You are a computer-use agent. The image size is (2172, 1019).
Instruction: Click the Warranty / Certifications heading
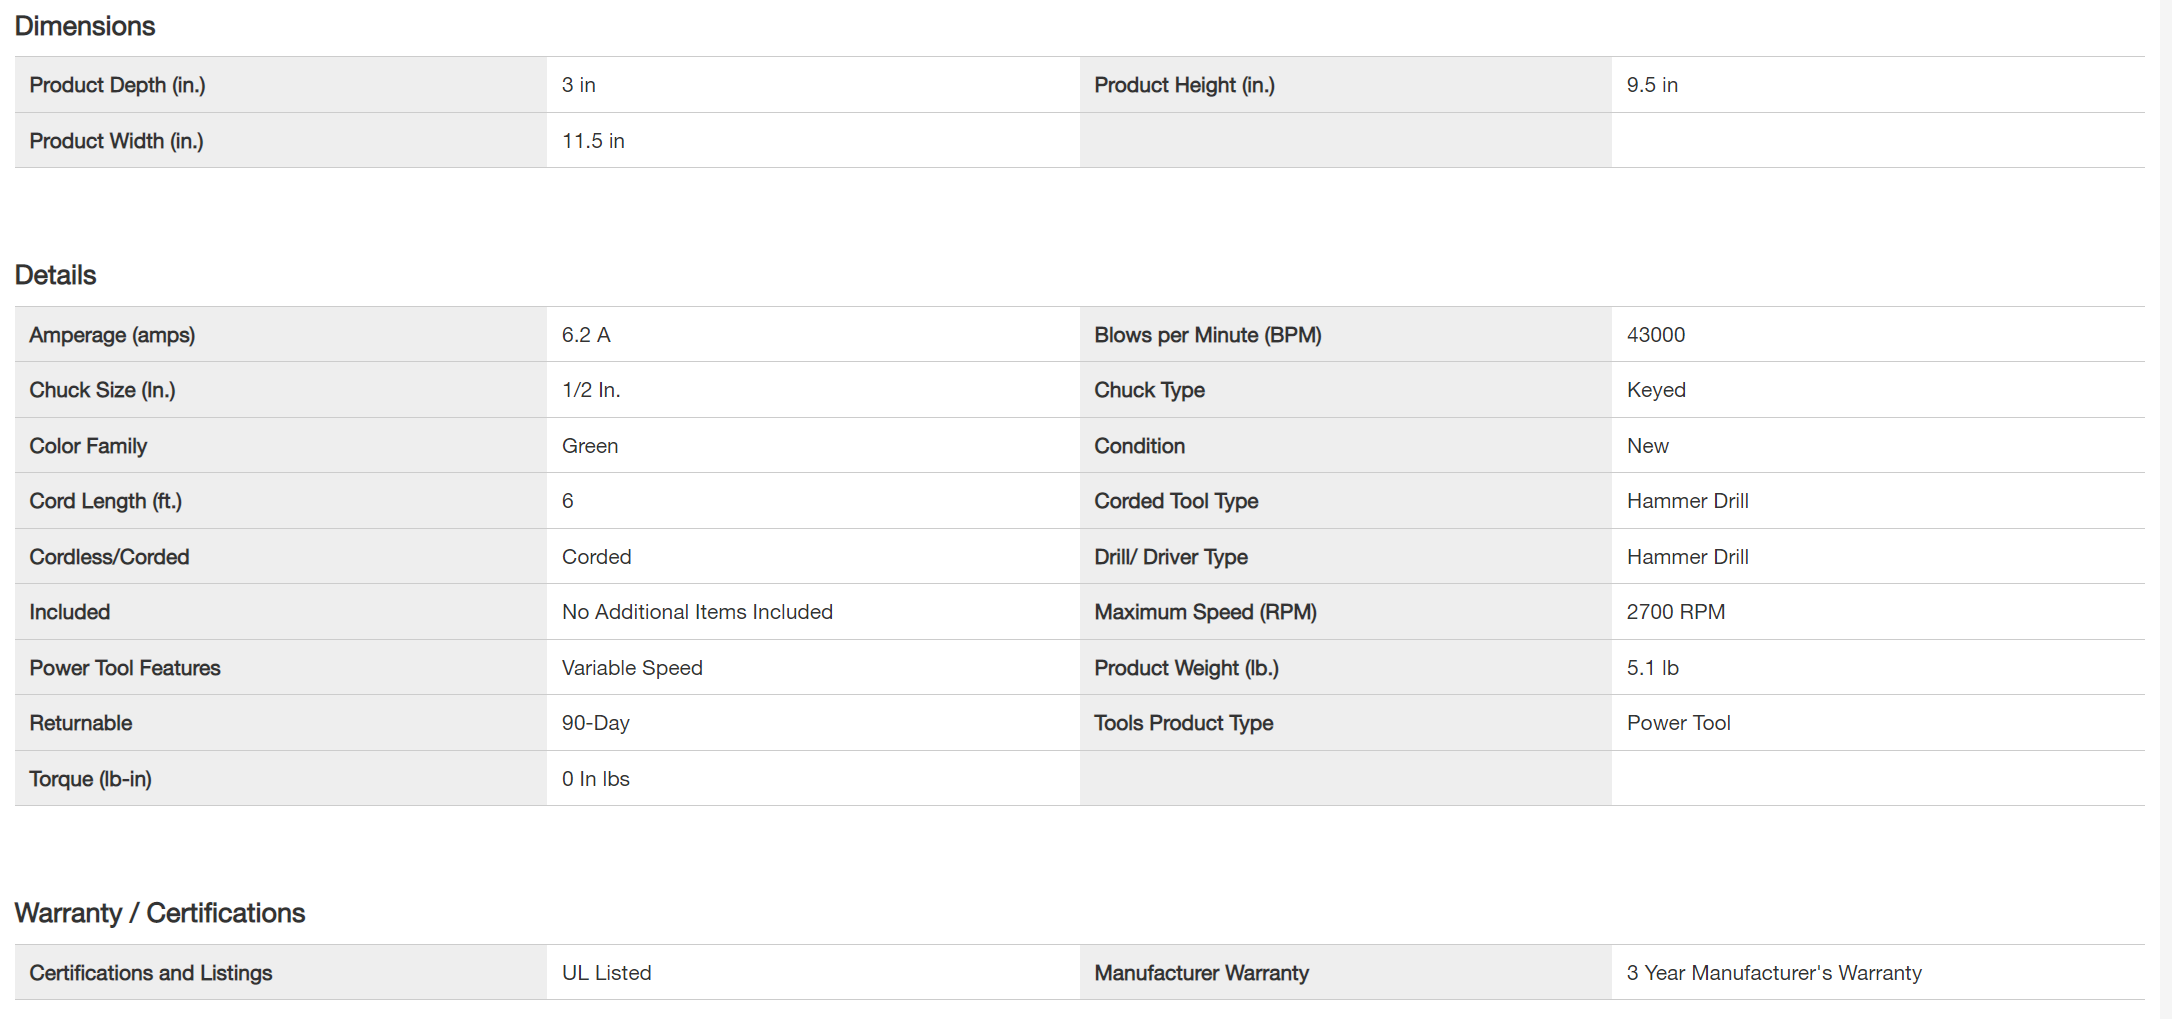point(160,913)
